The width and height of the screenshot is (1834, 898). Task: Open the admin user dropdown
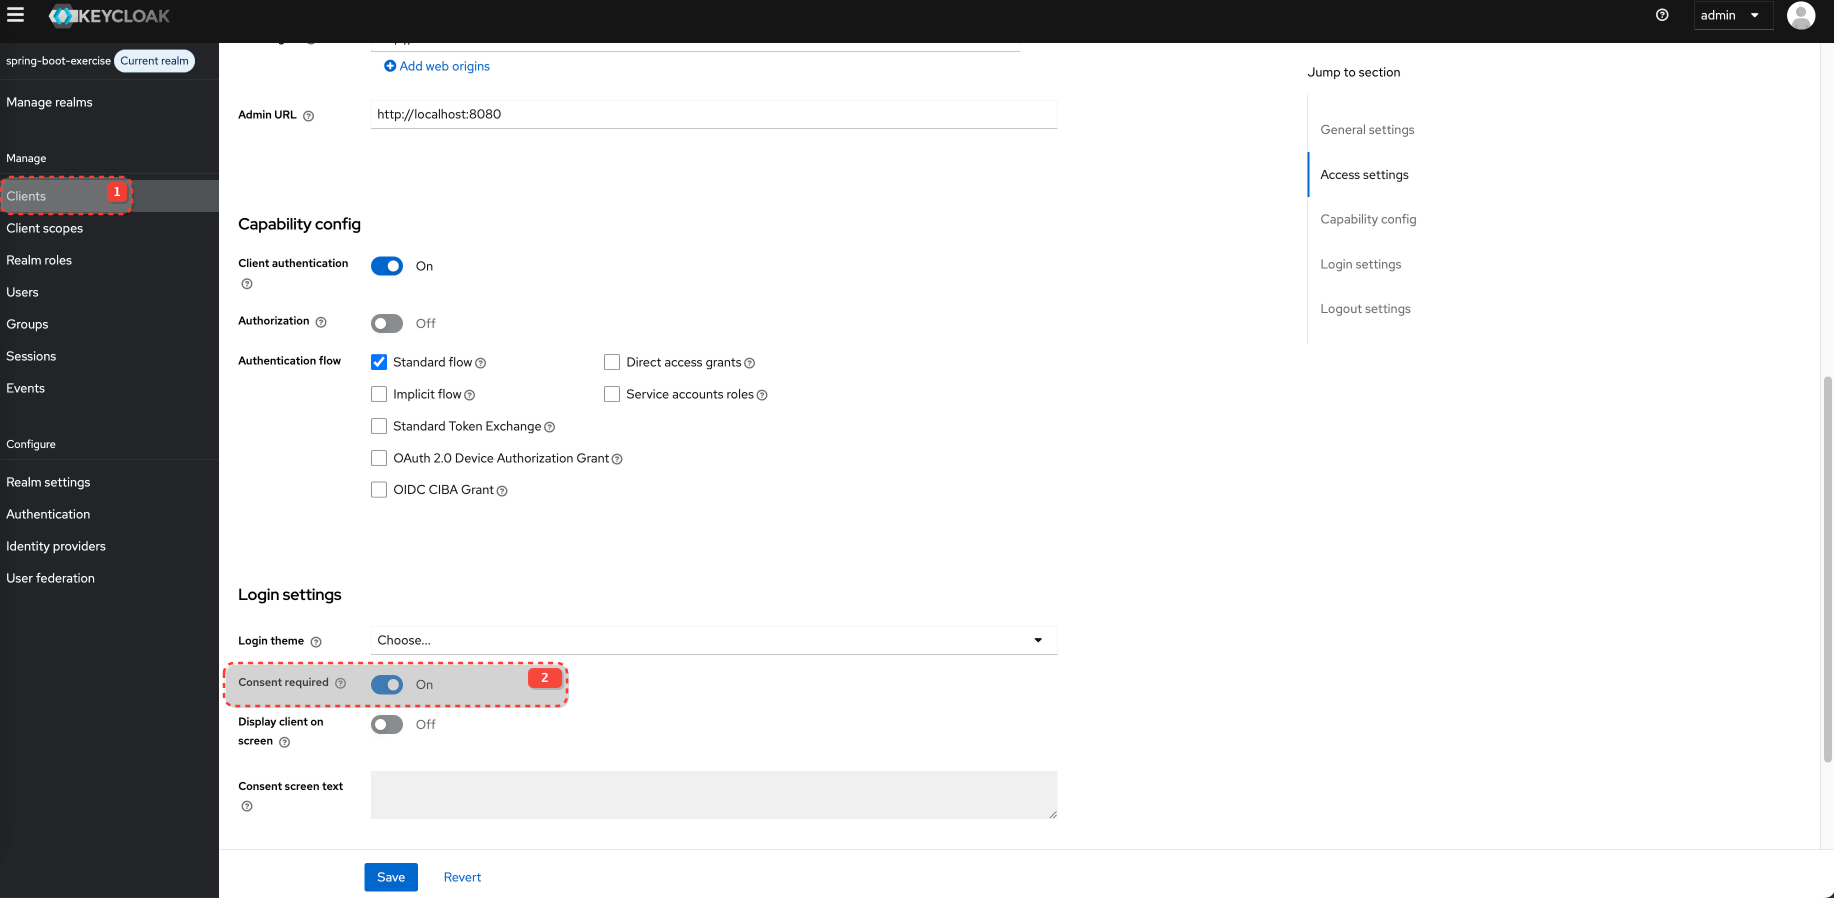click(x=1732, y=15)
